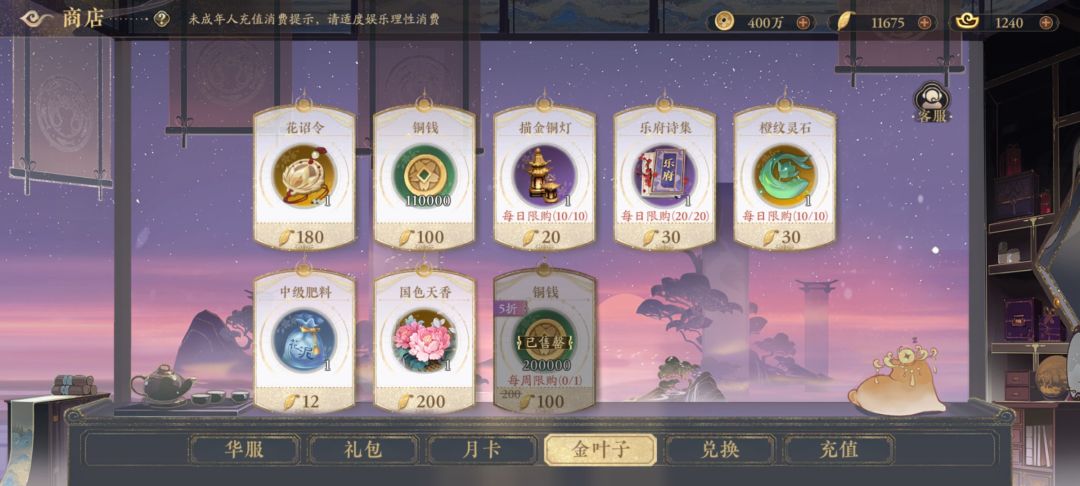Switch to the 礼包 tab
This screenshot has width=1080, height=486.
click(363, 450)
